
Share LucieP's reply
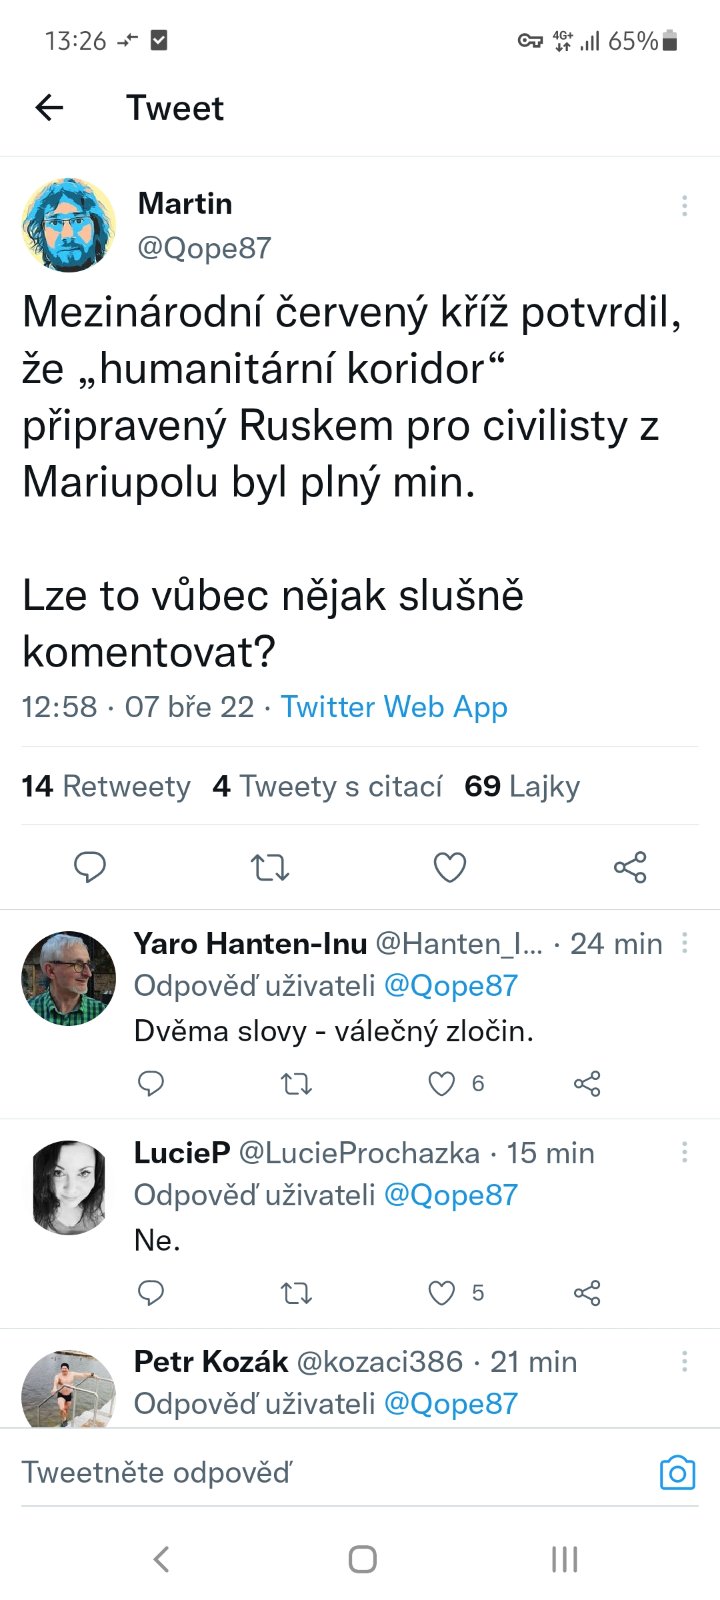pos(587,1293)
